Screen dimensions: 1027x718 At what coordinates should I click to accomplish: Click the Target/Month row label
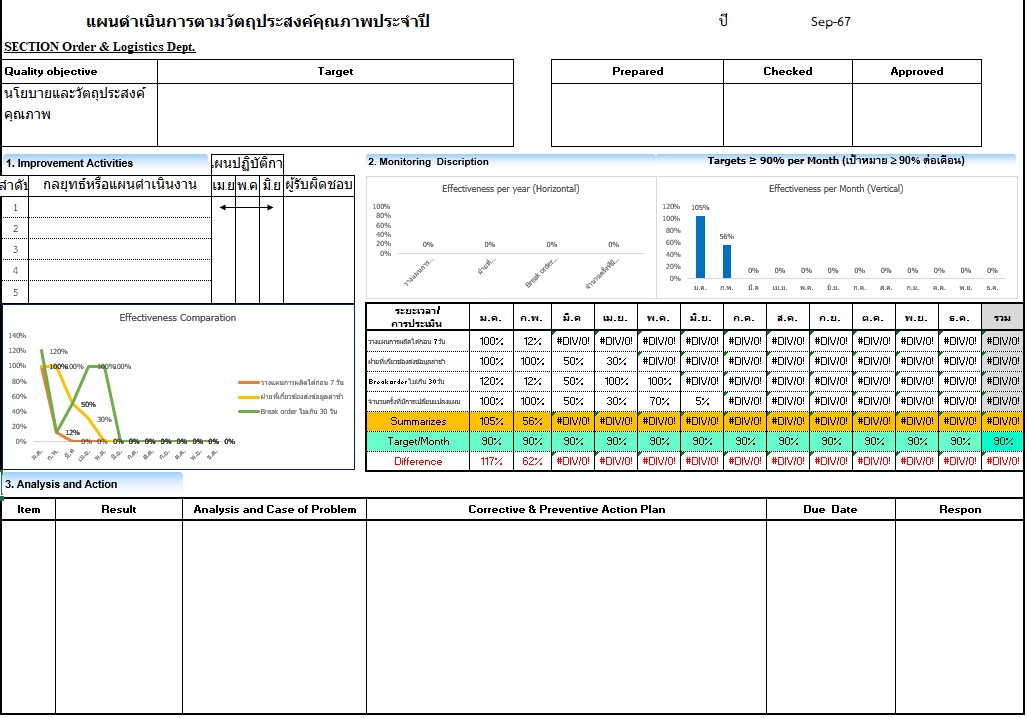(x=418, y=441)
